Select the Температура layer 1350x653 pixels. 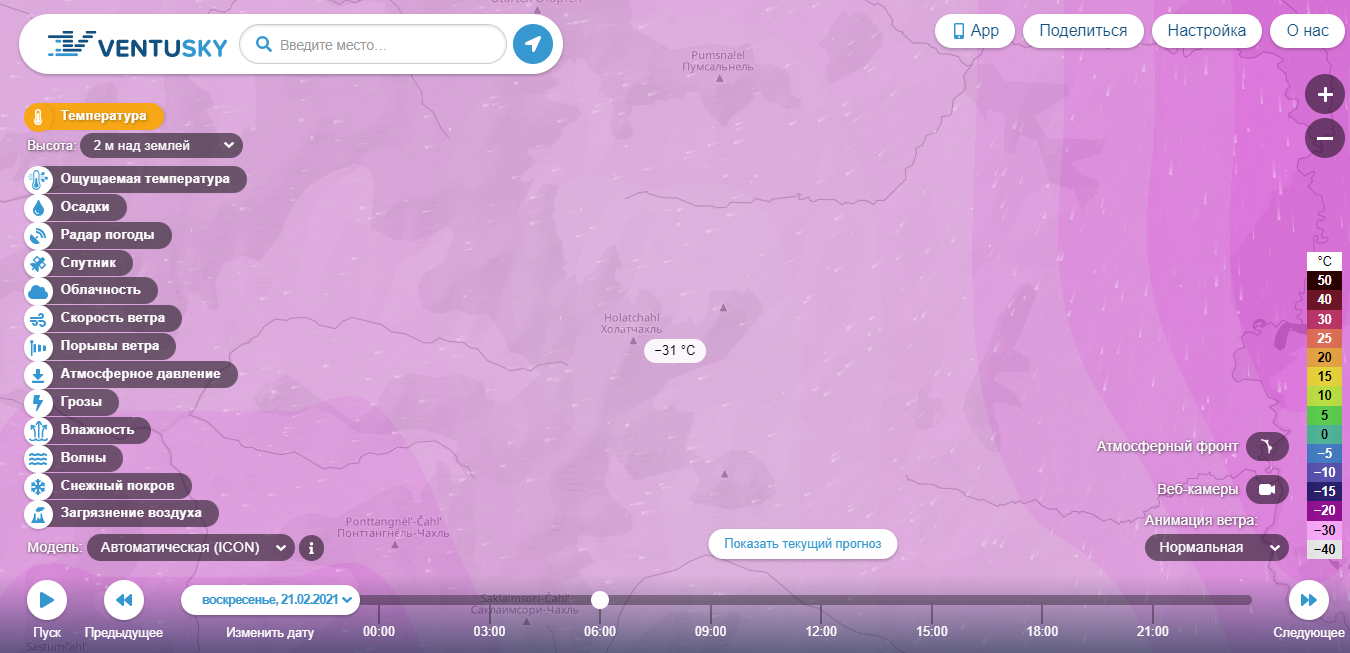point(94,117)
